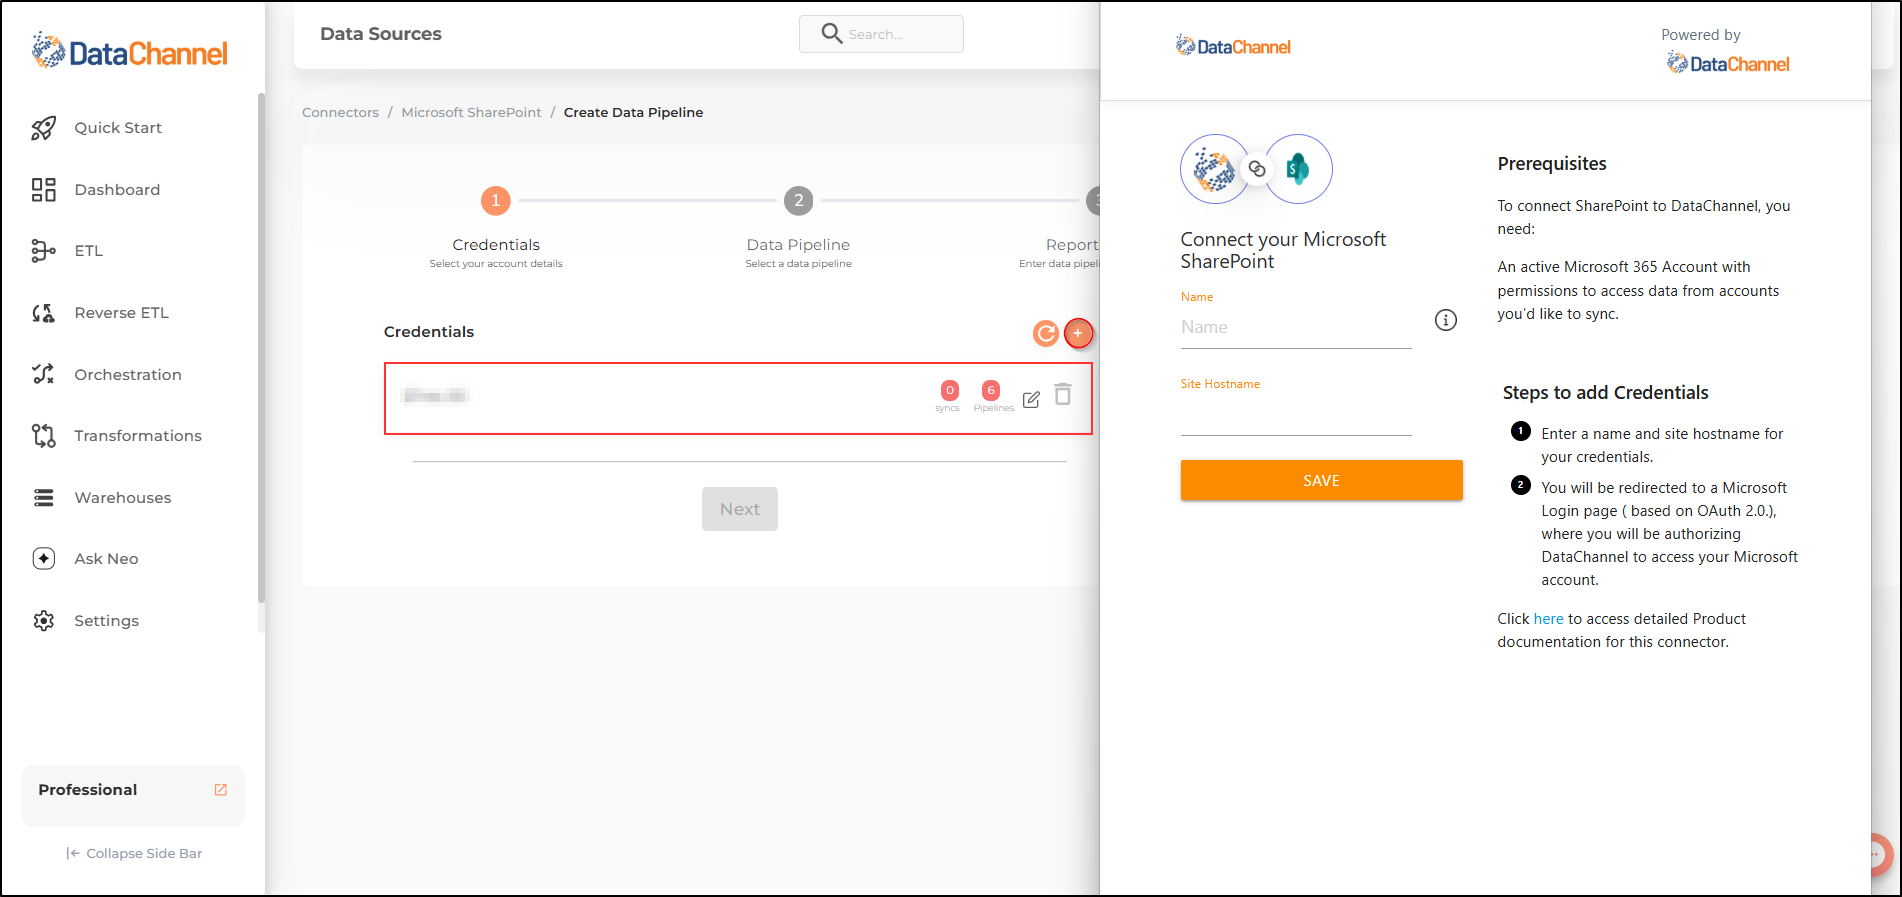The height and width of the screenshot is (897, 1902).
Task: Go to Reverse ETL menu item
Action: [122, 313]
